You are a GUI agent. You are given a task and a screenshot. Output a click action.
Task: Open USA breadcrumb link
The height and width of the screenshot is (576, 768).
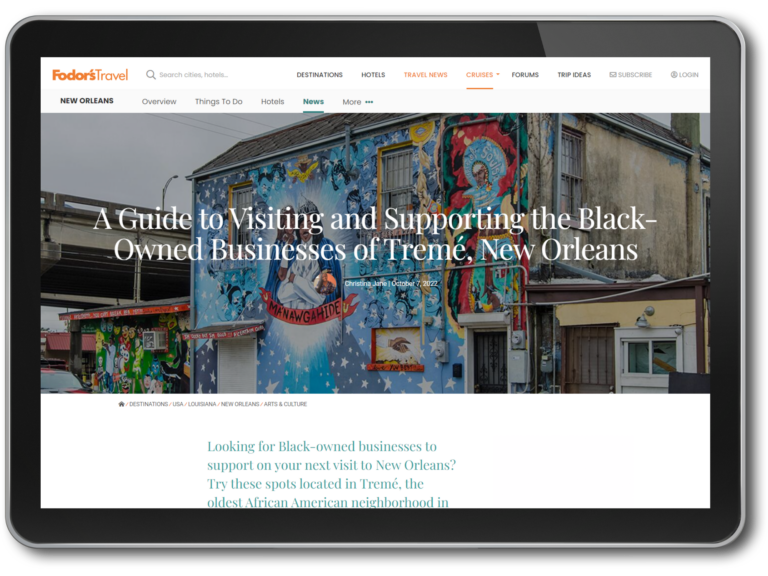pyautogui.click(x=178, y=404)
